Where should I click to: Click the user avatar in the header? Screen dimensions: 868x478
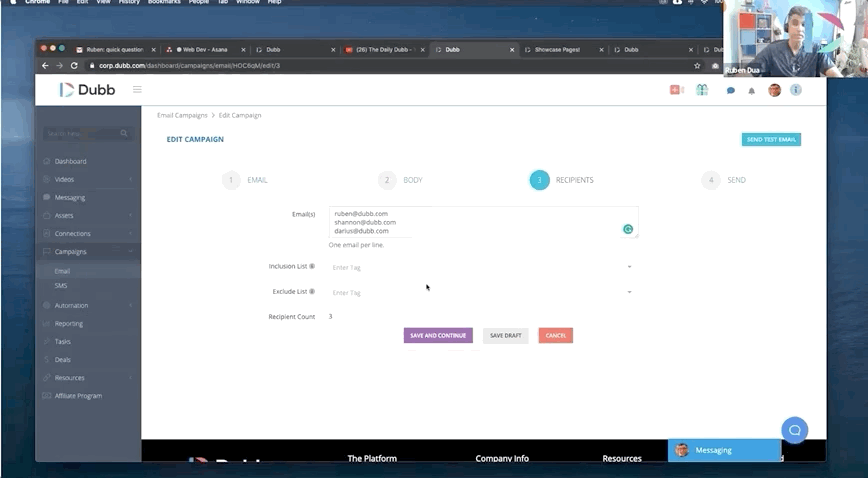pyautogui.click(x=774, y=90)
